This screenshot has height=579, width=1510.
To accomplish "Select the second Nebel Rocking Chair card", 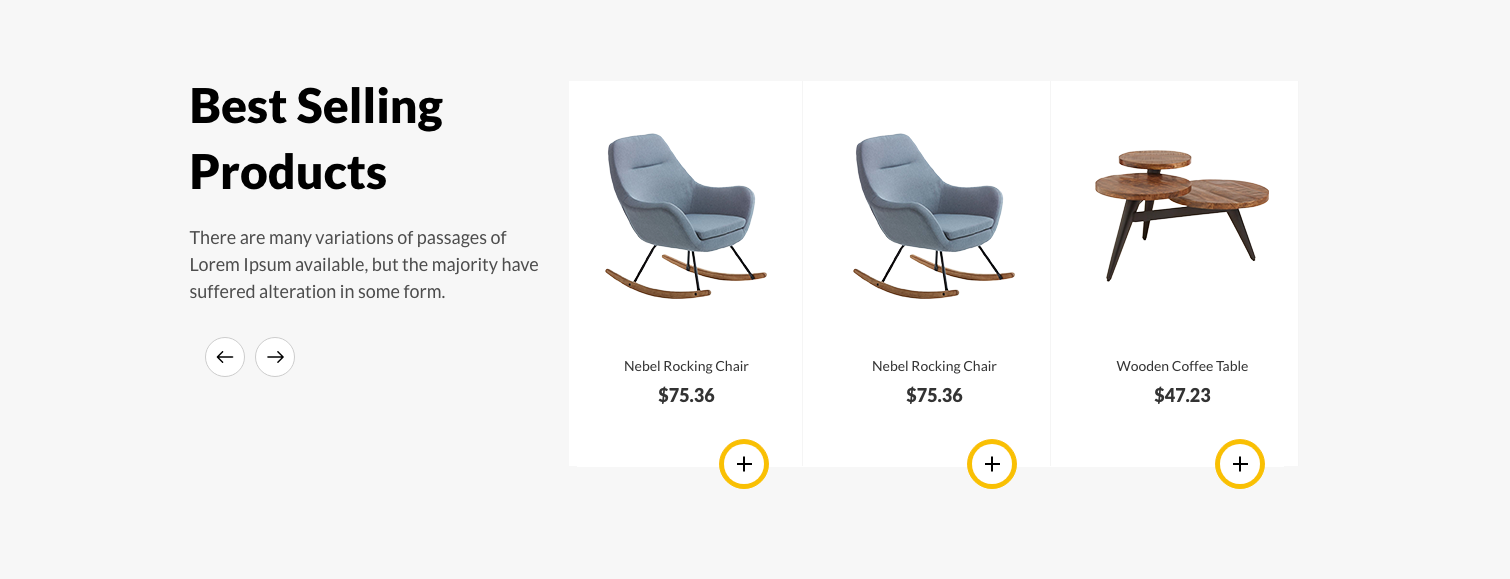I will 926,274.
